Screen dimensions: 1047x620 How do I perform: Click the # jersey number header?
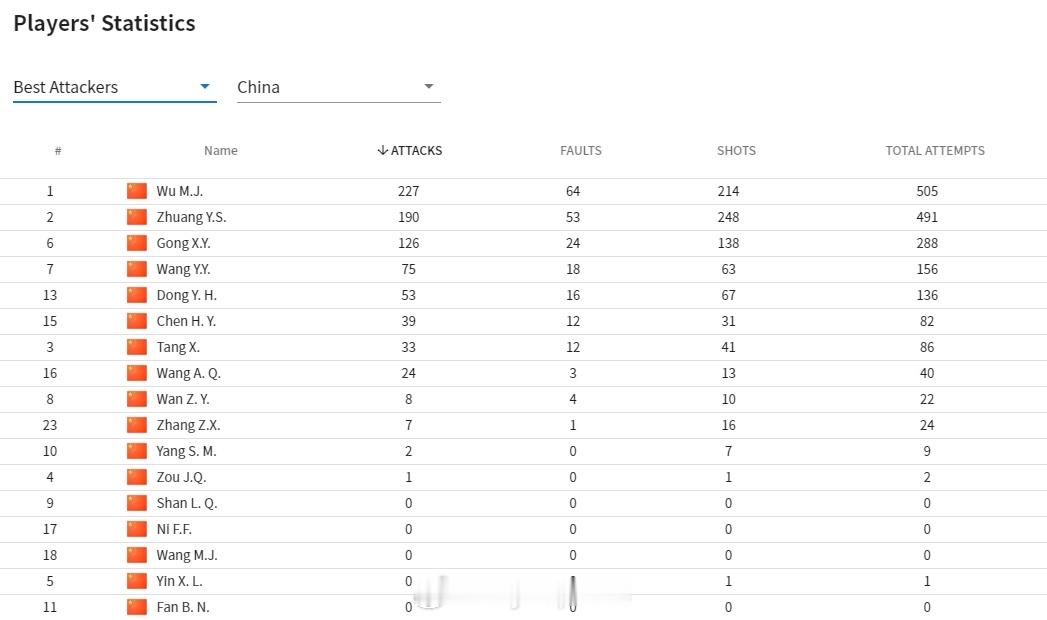pos(58,150)
